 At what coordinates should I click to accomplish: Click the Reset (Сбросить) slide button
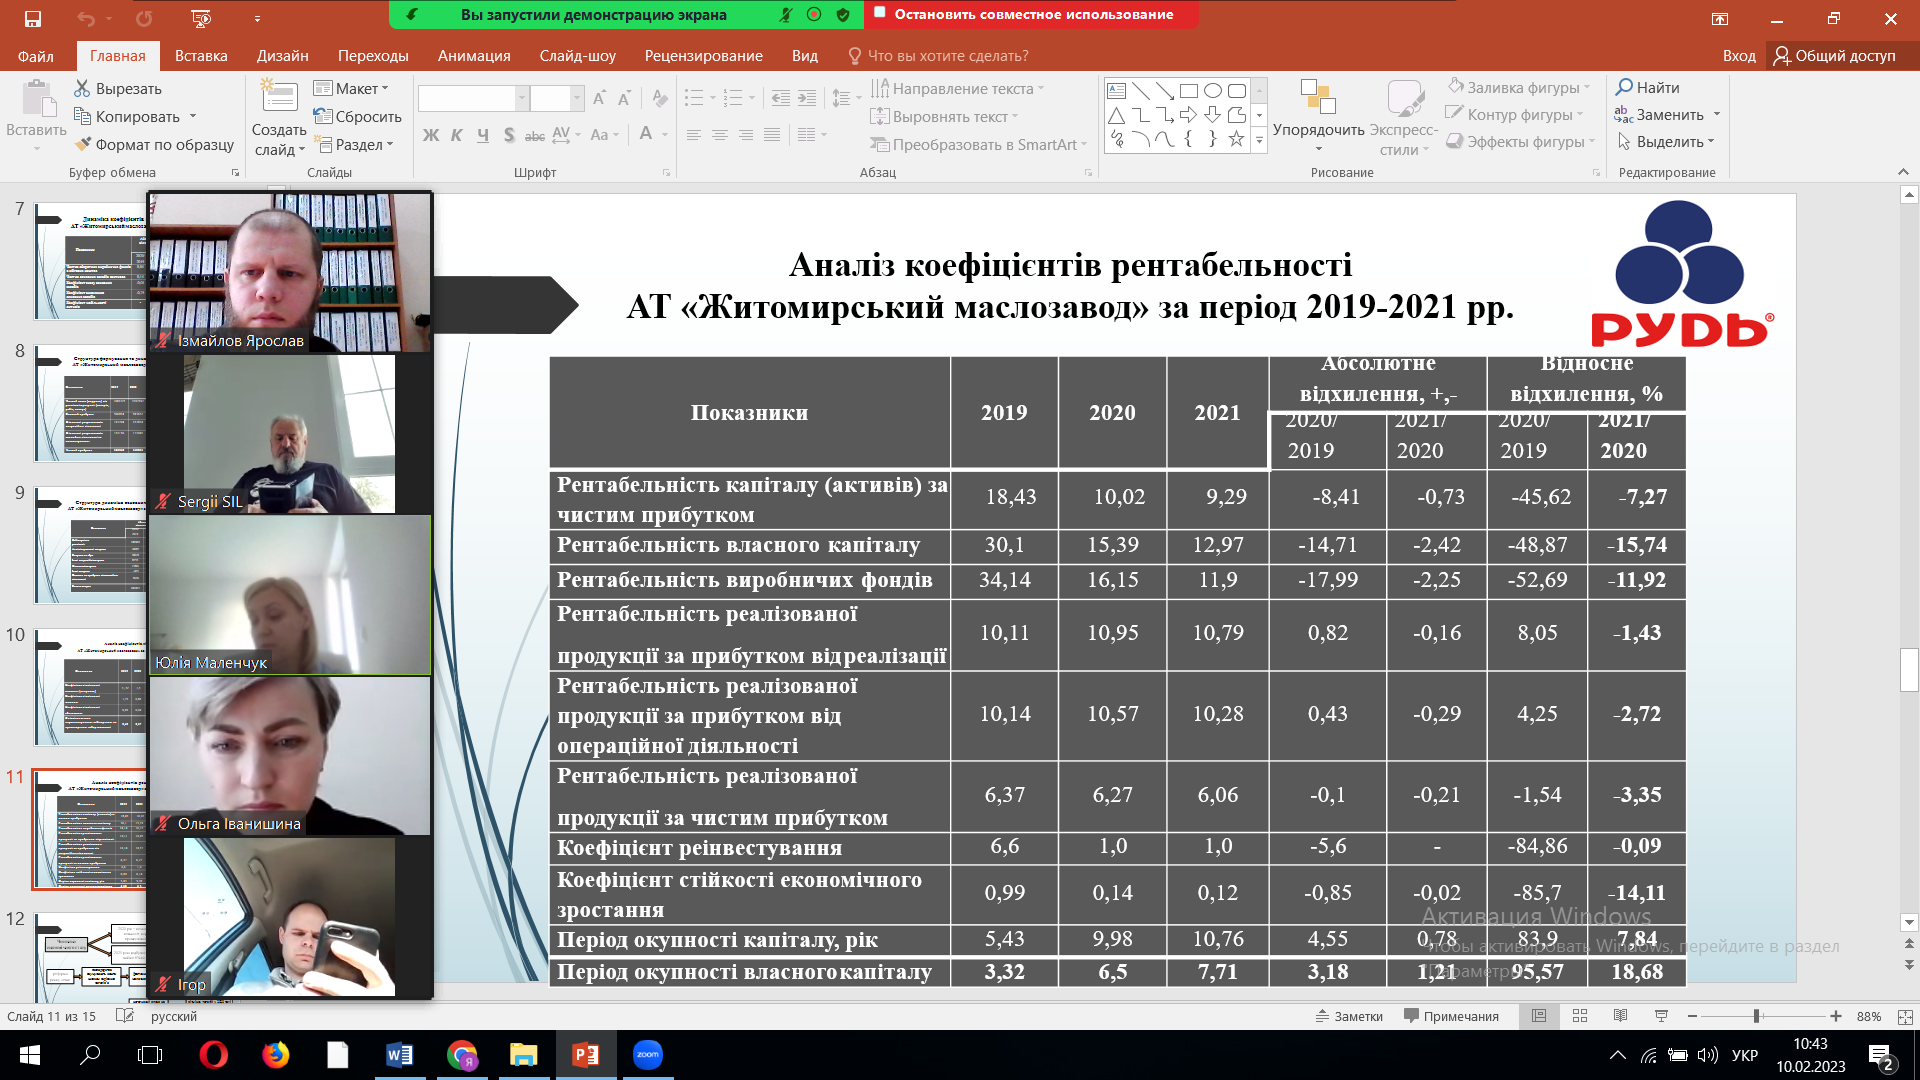(x=357, y=117)
